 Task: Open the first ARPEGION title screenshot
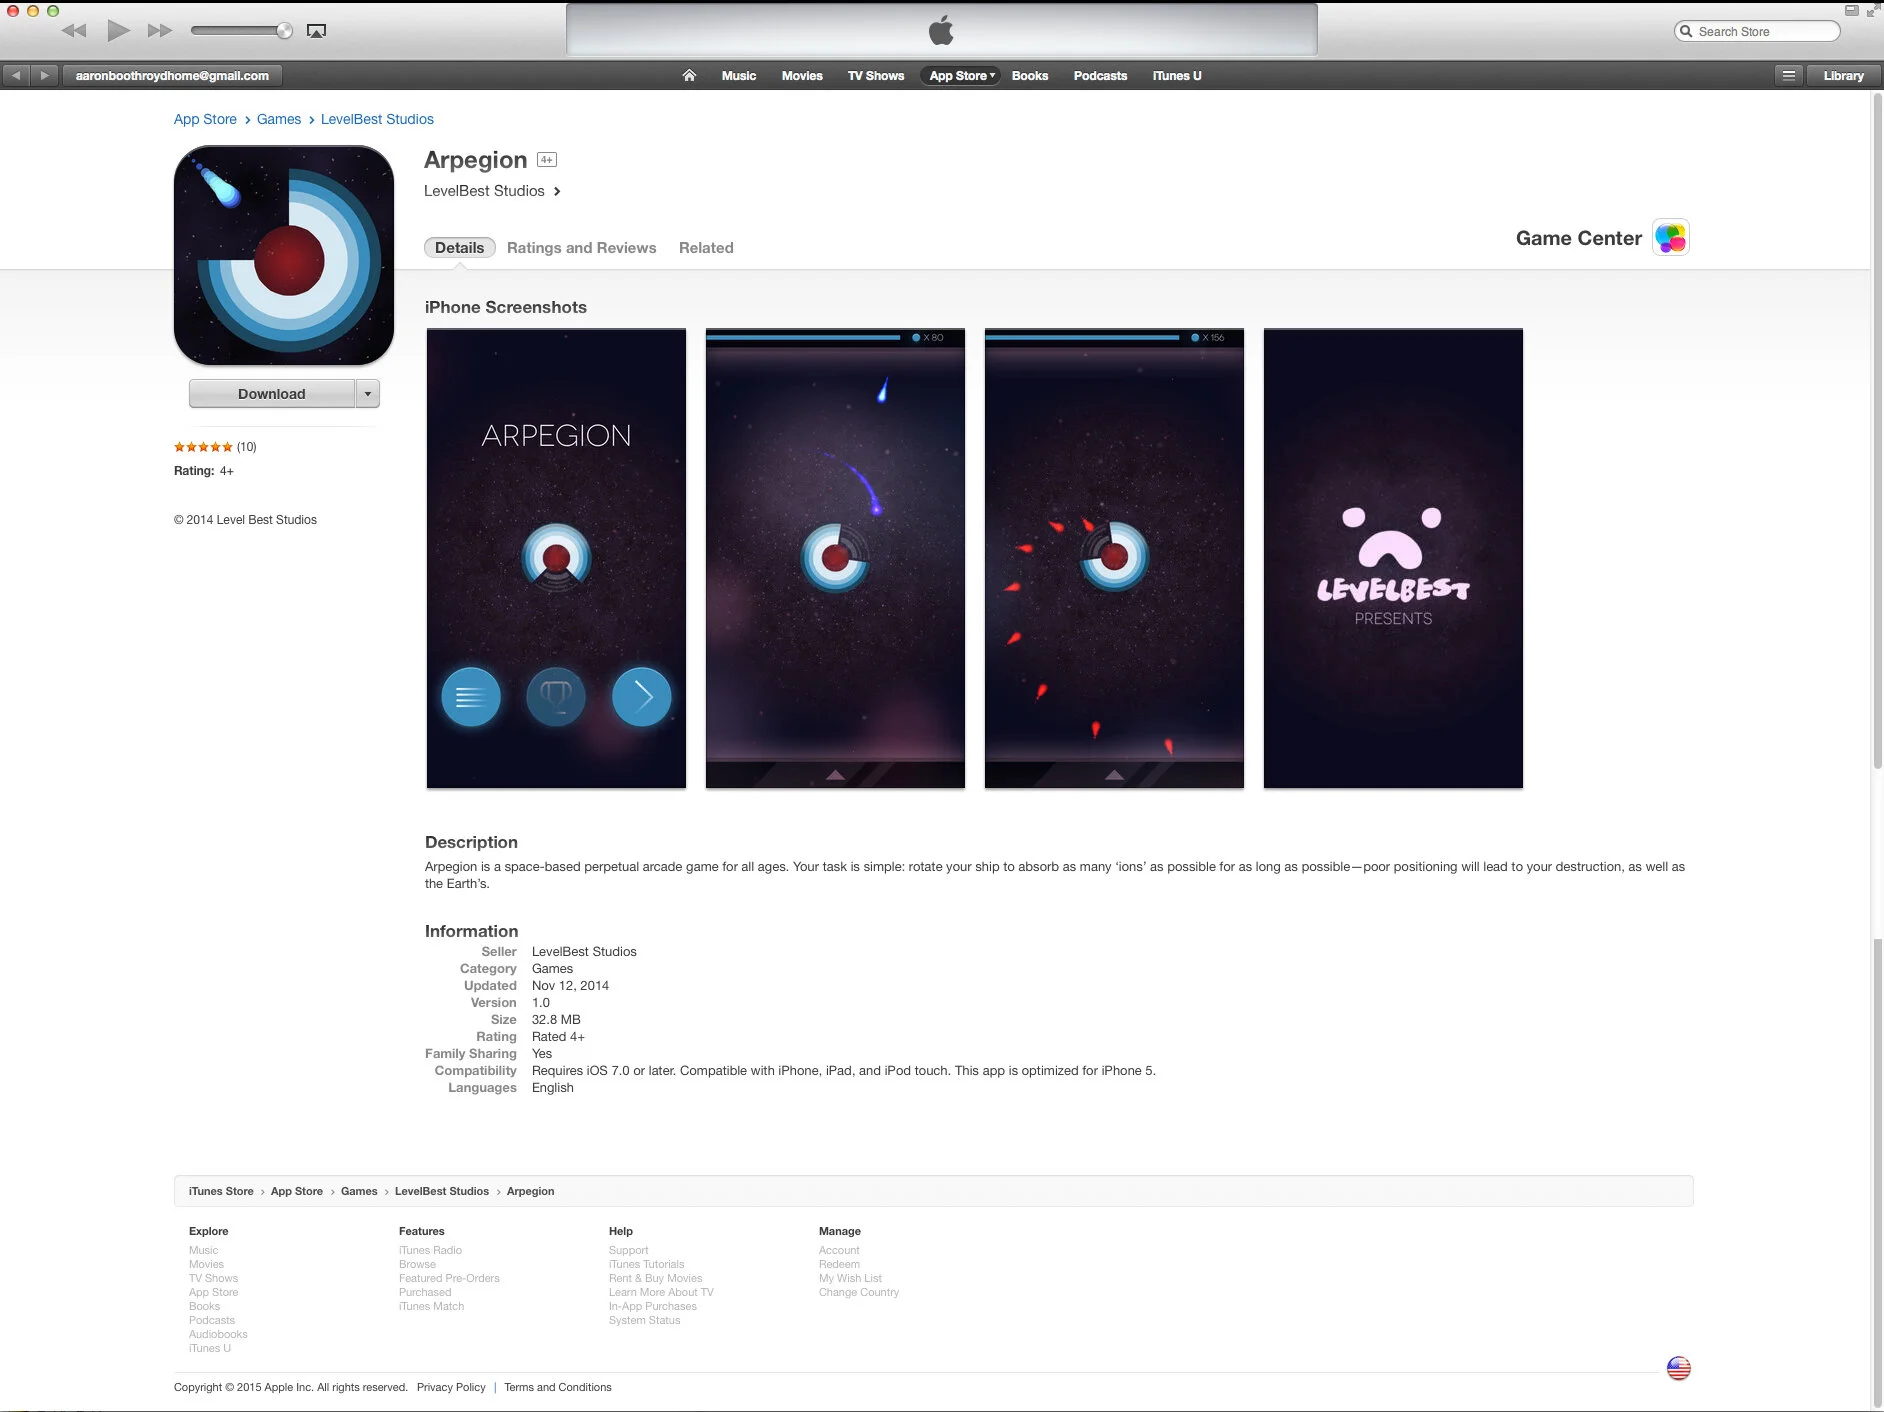coord(556,558)
